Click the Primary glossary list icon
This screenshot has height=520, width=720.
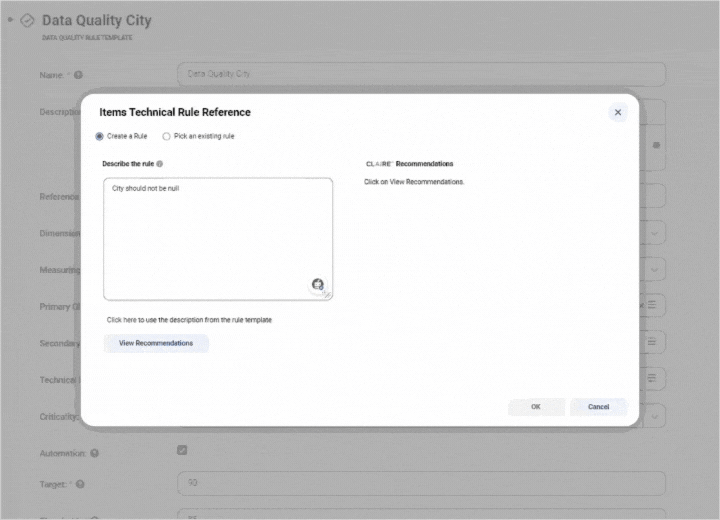tap(652, 305)
